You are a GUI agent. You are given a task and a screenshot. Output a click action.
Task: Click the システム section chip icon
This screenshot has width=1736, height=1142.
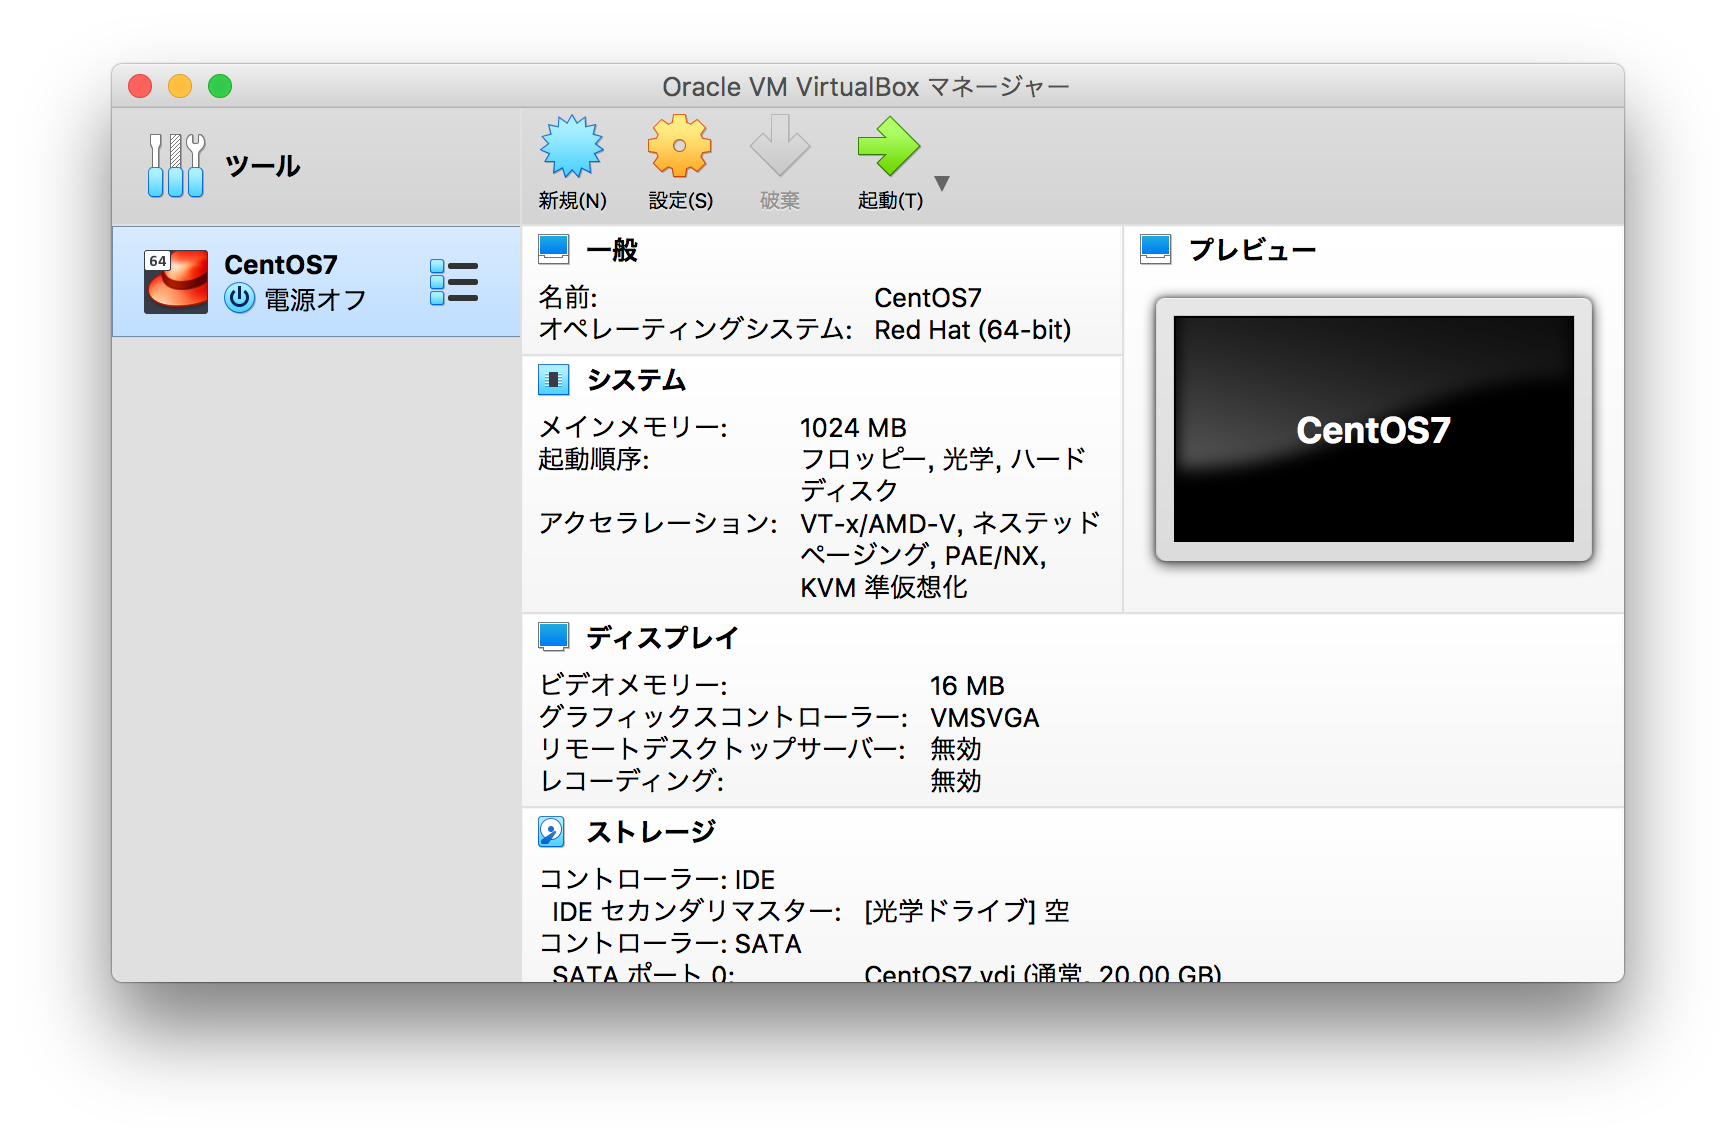pyautogui.click(x=553, y=378)
